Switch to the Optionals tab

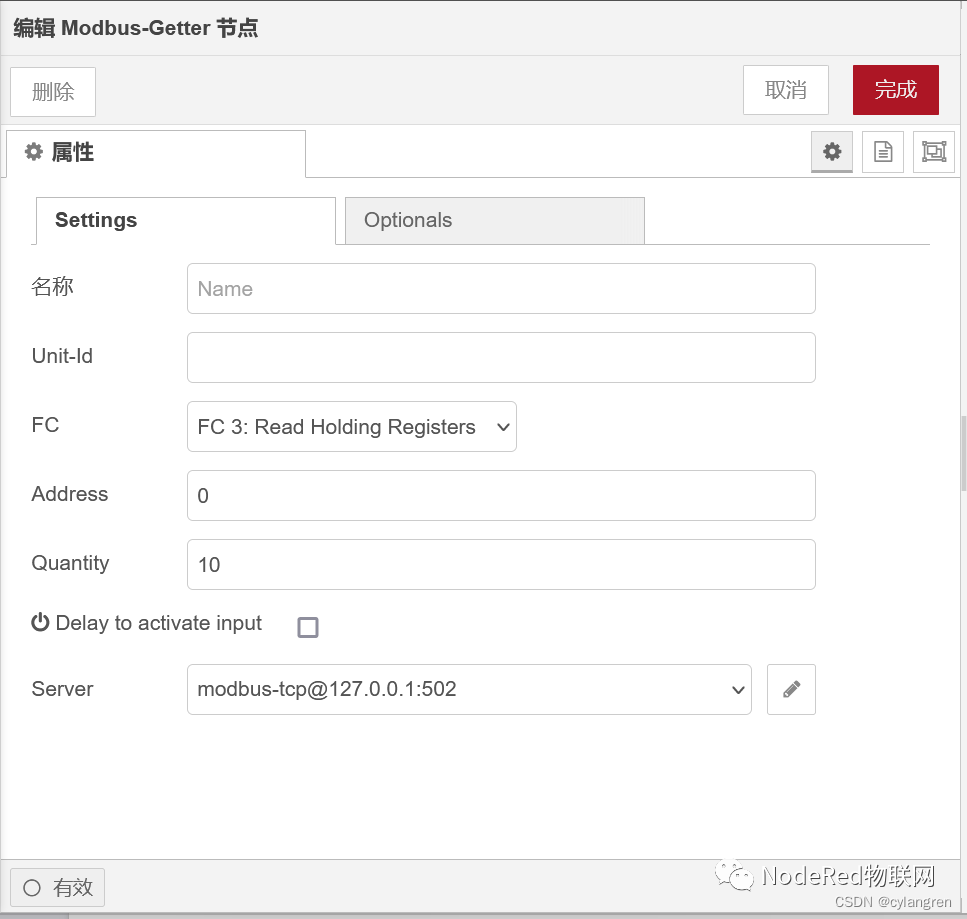point(494,220)
